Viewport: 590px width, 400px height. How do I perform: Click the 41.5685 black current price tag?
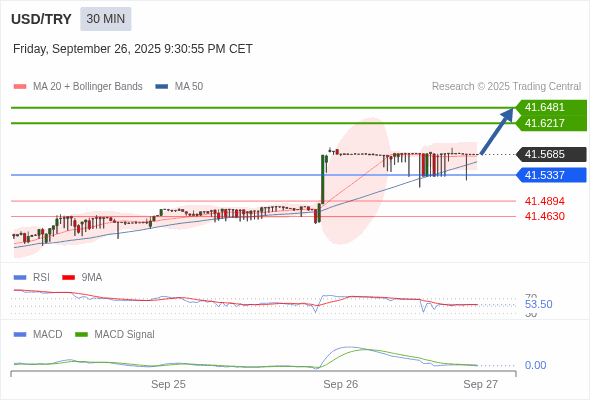click(x=551, y=154)
